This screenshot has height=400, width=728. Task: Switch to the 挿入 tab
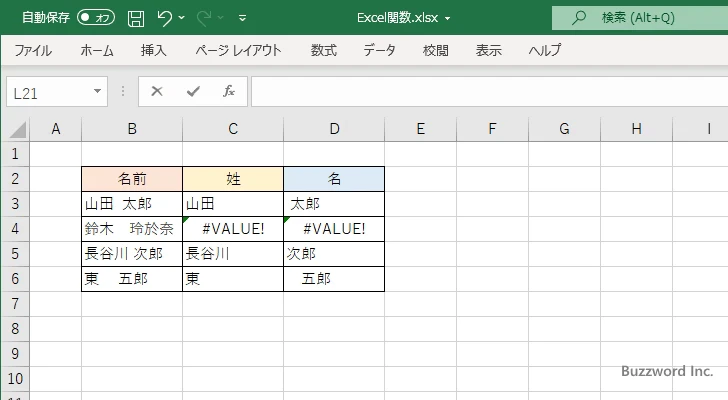click(154, 50)
